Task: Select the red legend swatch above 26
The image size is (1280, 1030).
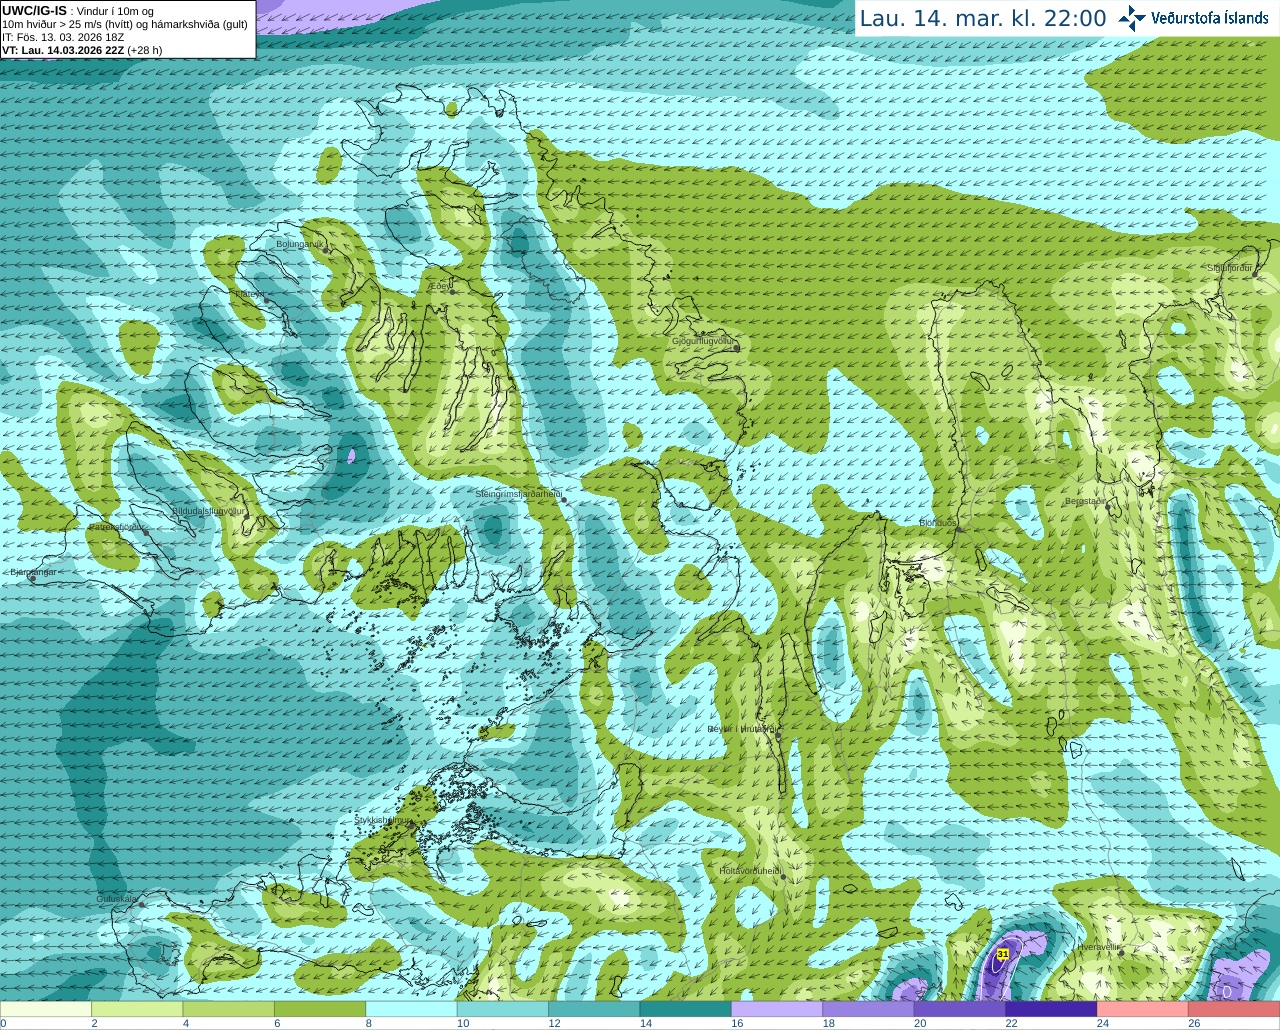Action: pos(1235,1009)
